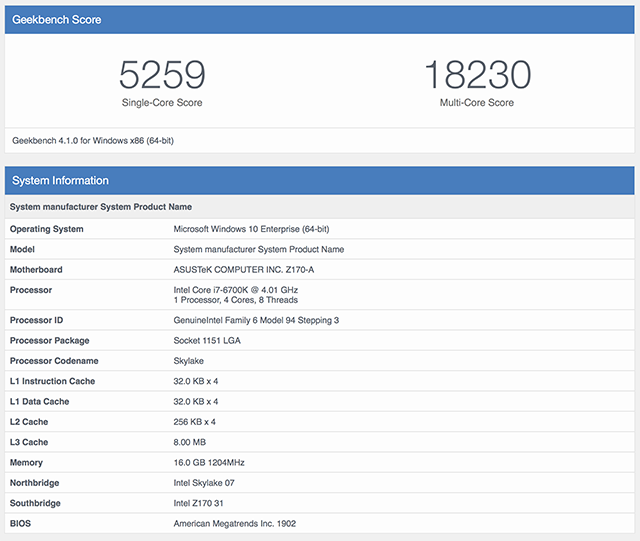Image resolution: width=640 pixels, height=541 pixels.
Task: Click the Operating System label
Action: tap(47, 229)
